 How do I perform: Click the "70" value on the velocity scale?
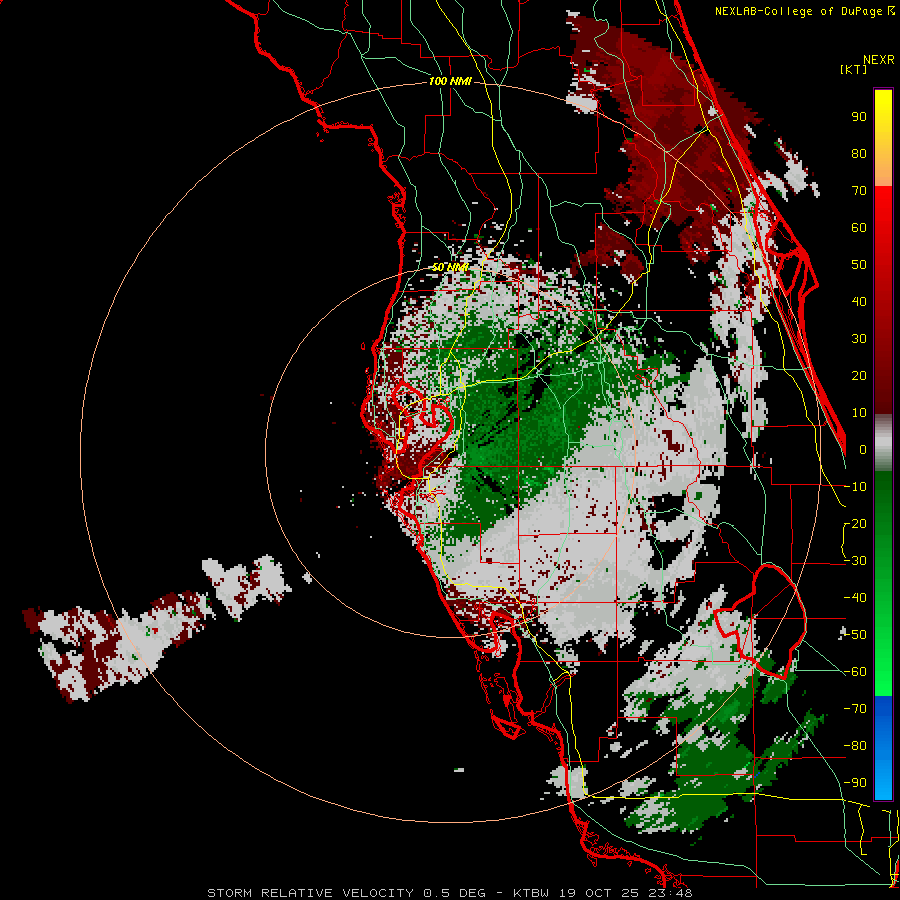[859, 191]
